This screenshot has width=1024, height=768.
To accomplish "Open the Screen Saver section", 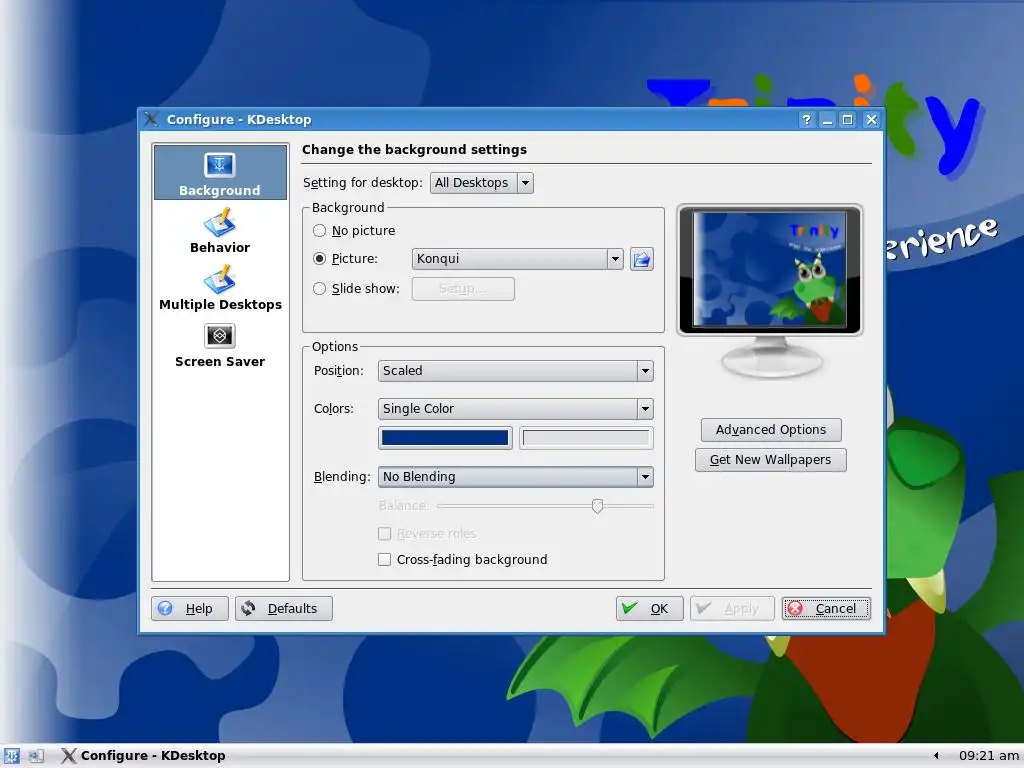I will 220,345.
